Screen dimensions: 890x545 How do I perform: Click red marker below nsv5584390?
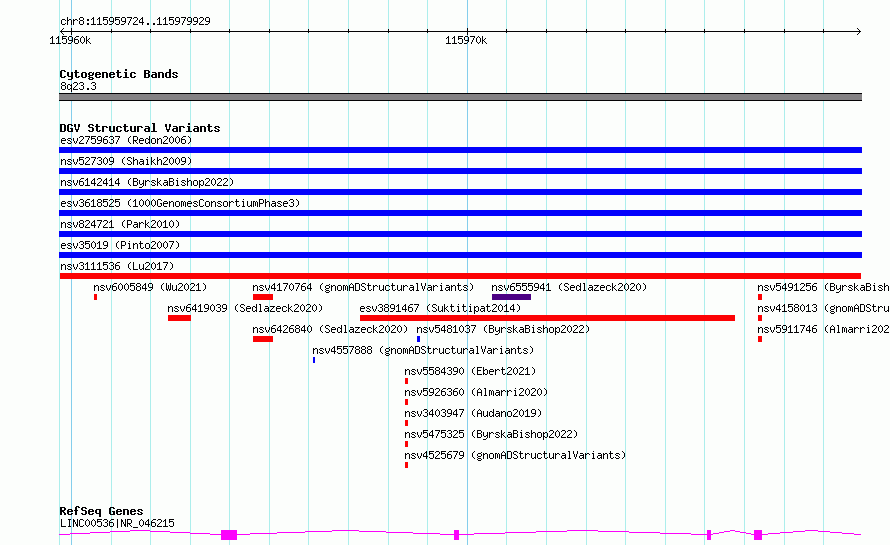(406, 381)
